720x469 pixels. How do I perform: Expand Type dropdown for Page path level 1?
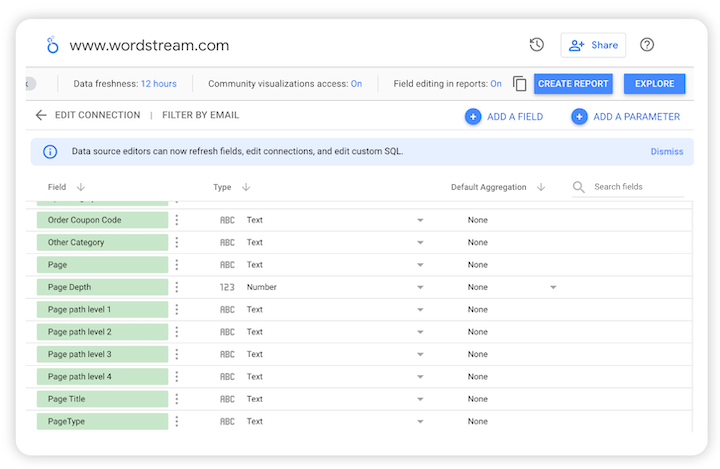[420, 310]
